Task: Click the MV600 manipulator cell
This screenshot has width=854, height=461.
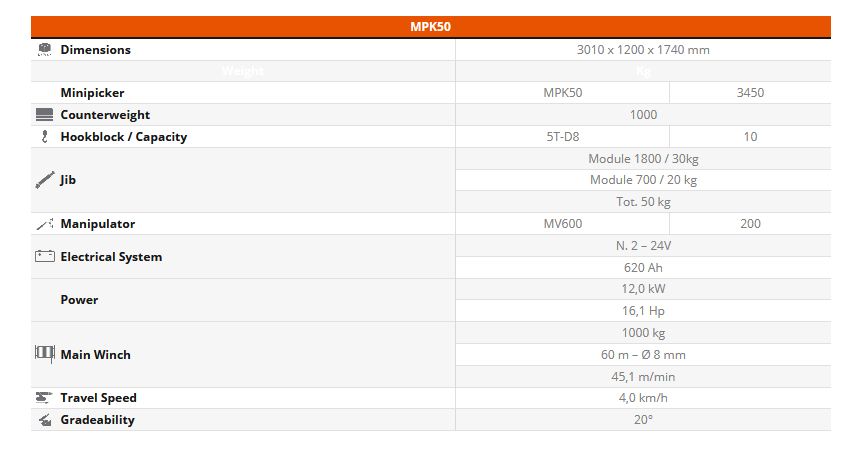Action: pos(562,224)
